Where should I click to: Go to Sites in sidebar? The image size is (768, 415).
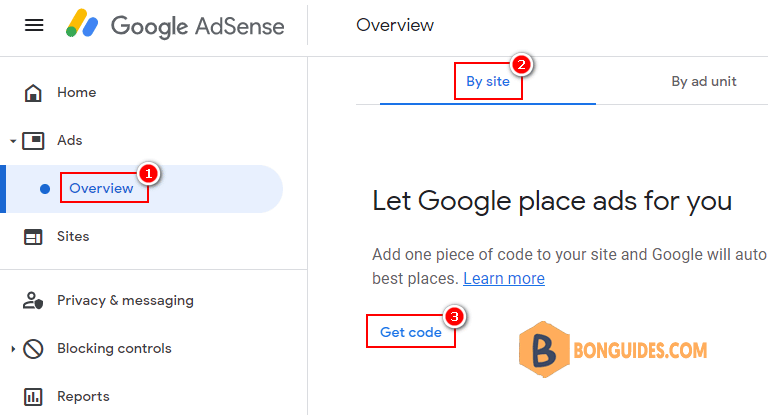pos(73,237)
